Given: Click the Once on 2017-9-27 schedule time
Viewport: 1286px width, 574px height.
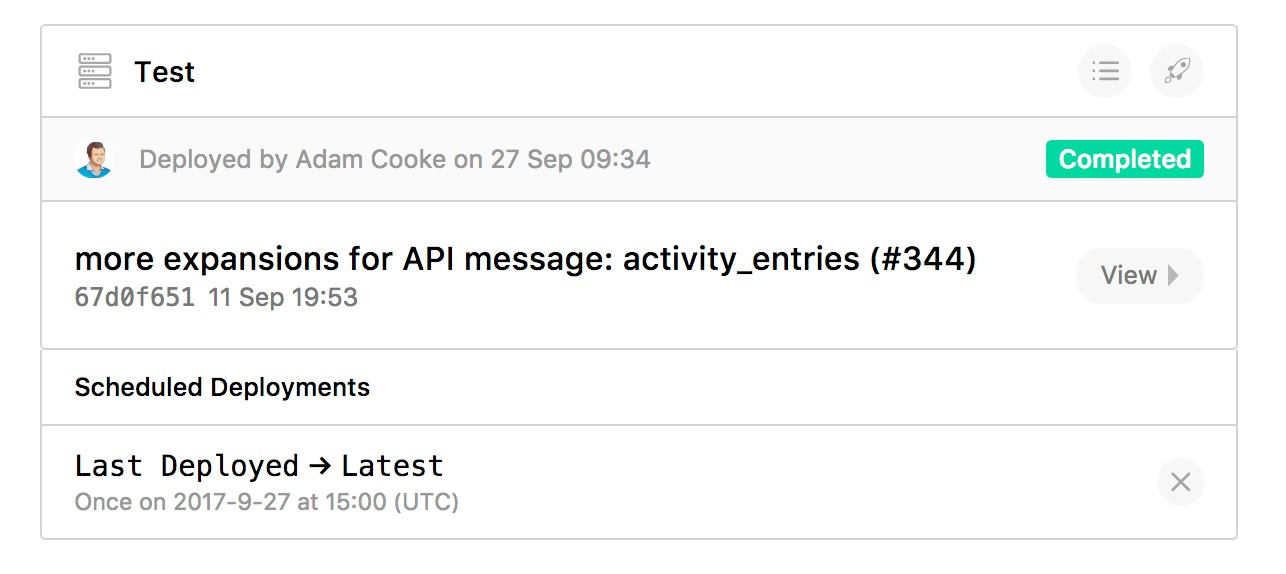Looking at the screenshot, I should pos(266,502).
